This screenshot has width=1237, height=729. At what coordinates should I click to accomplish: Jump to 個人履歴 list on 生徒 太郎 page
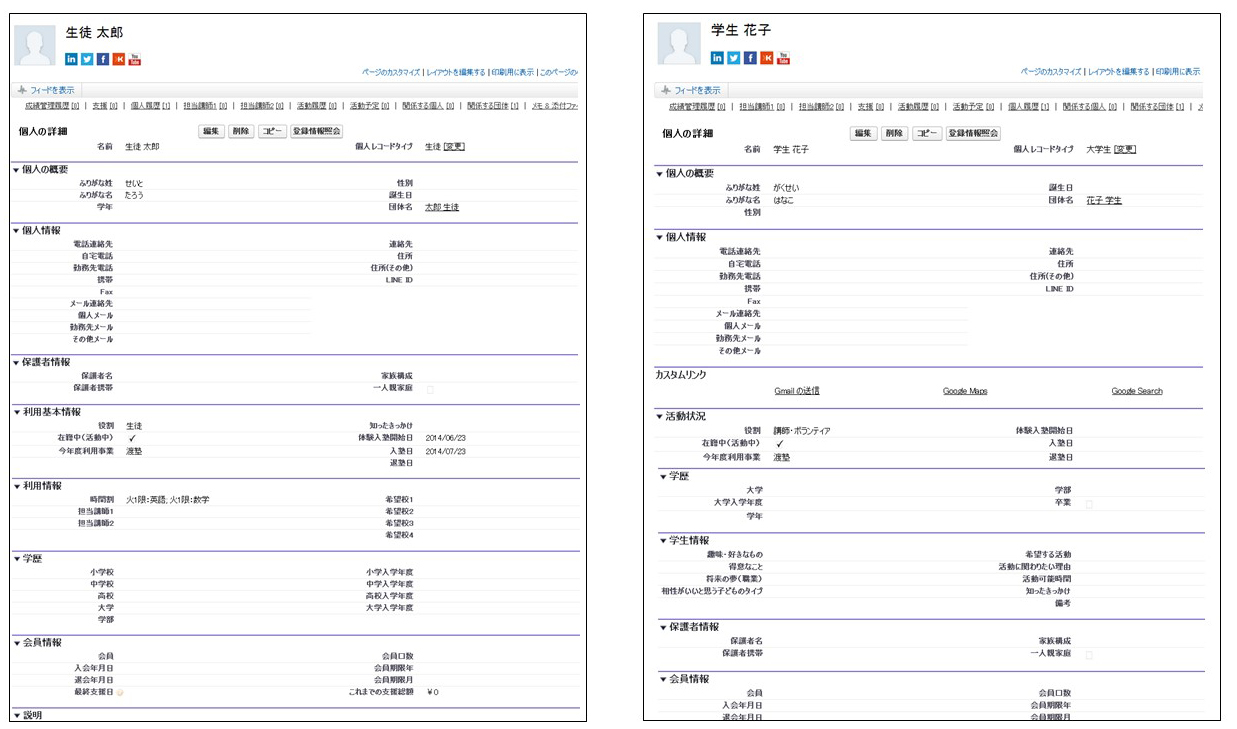[x=151, y=105]
